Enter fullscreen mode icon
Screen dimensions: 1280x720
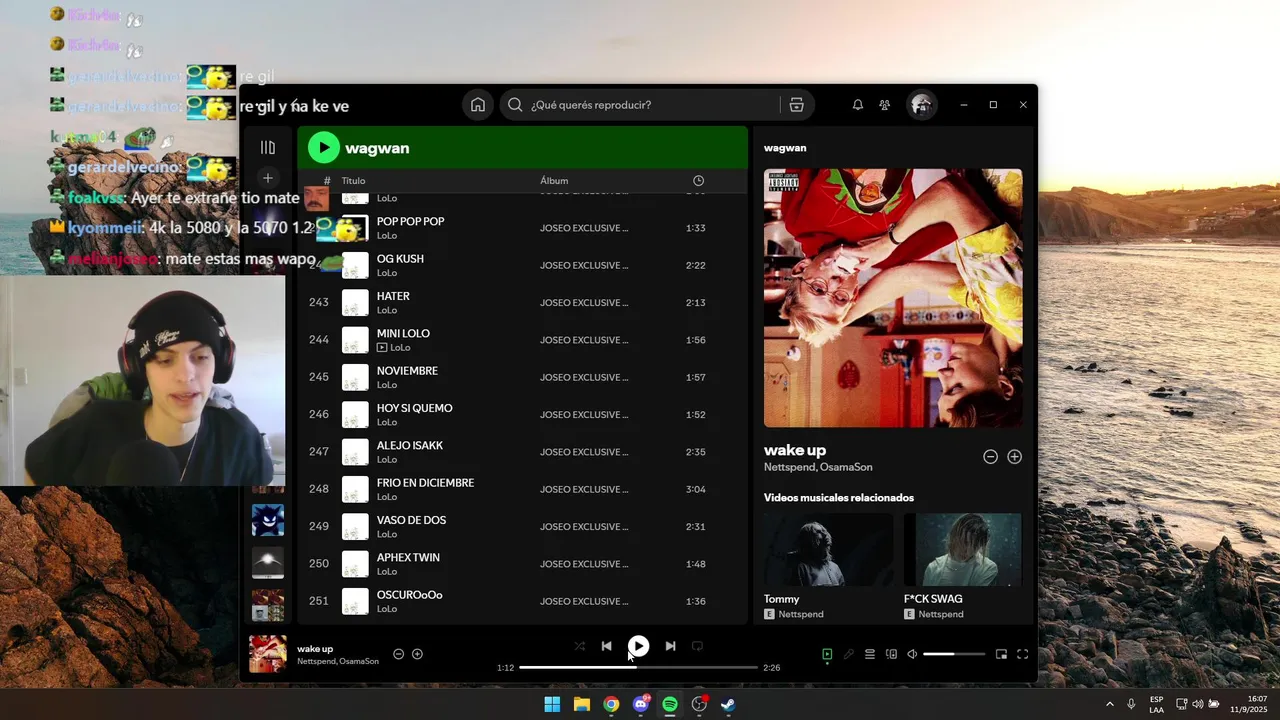point(1022,654)
